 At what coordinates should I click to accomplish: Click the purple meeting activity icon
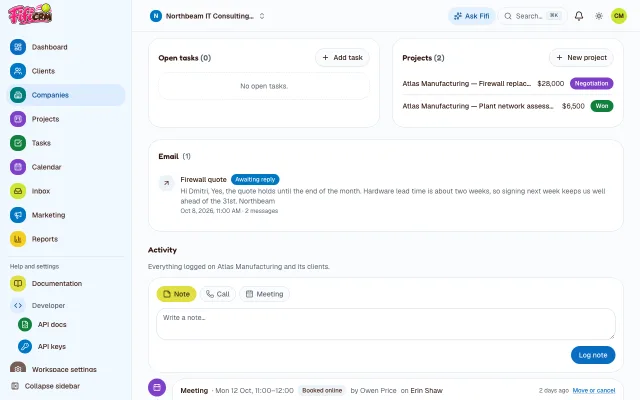click(x=157, y=387)
